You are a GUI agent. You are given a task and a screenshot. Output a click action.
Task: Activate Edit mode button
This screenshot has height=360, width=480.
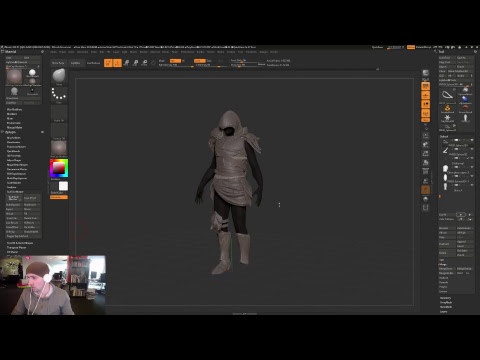(108, 63)
